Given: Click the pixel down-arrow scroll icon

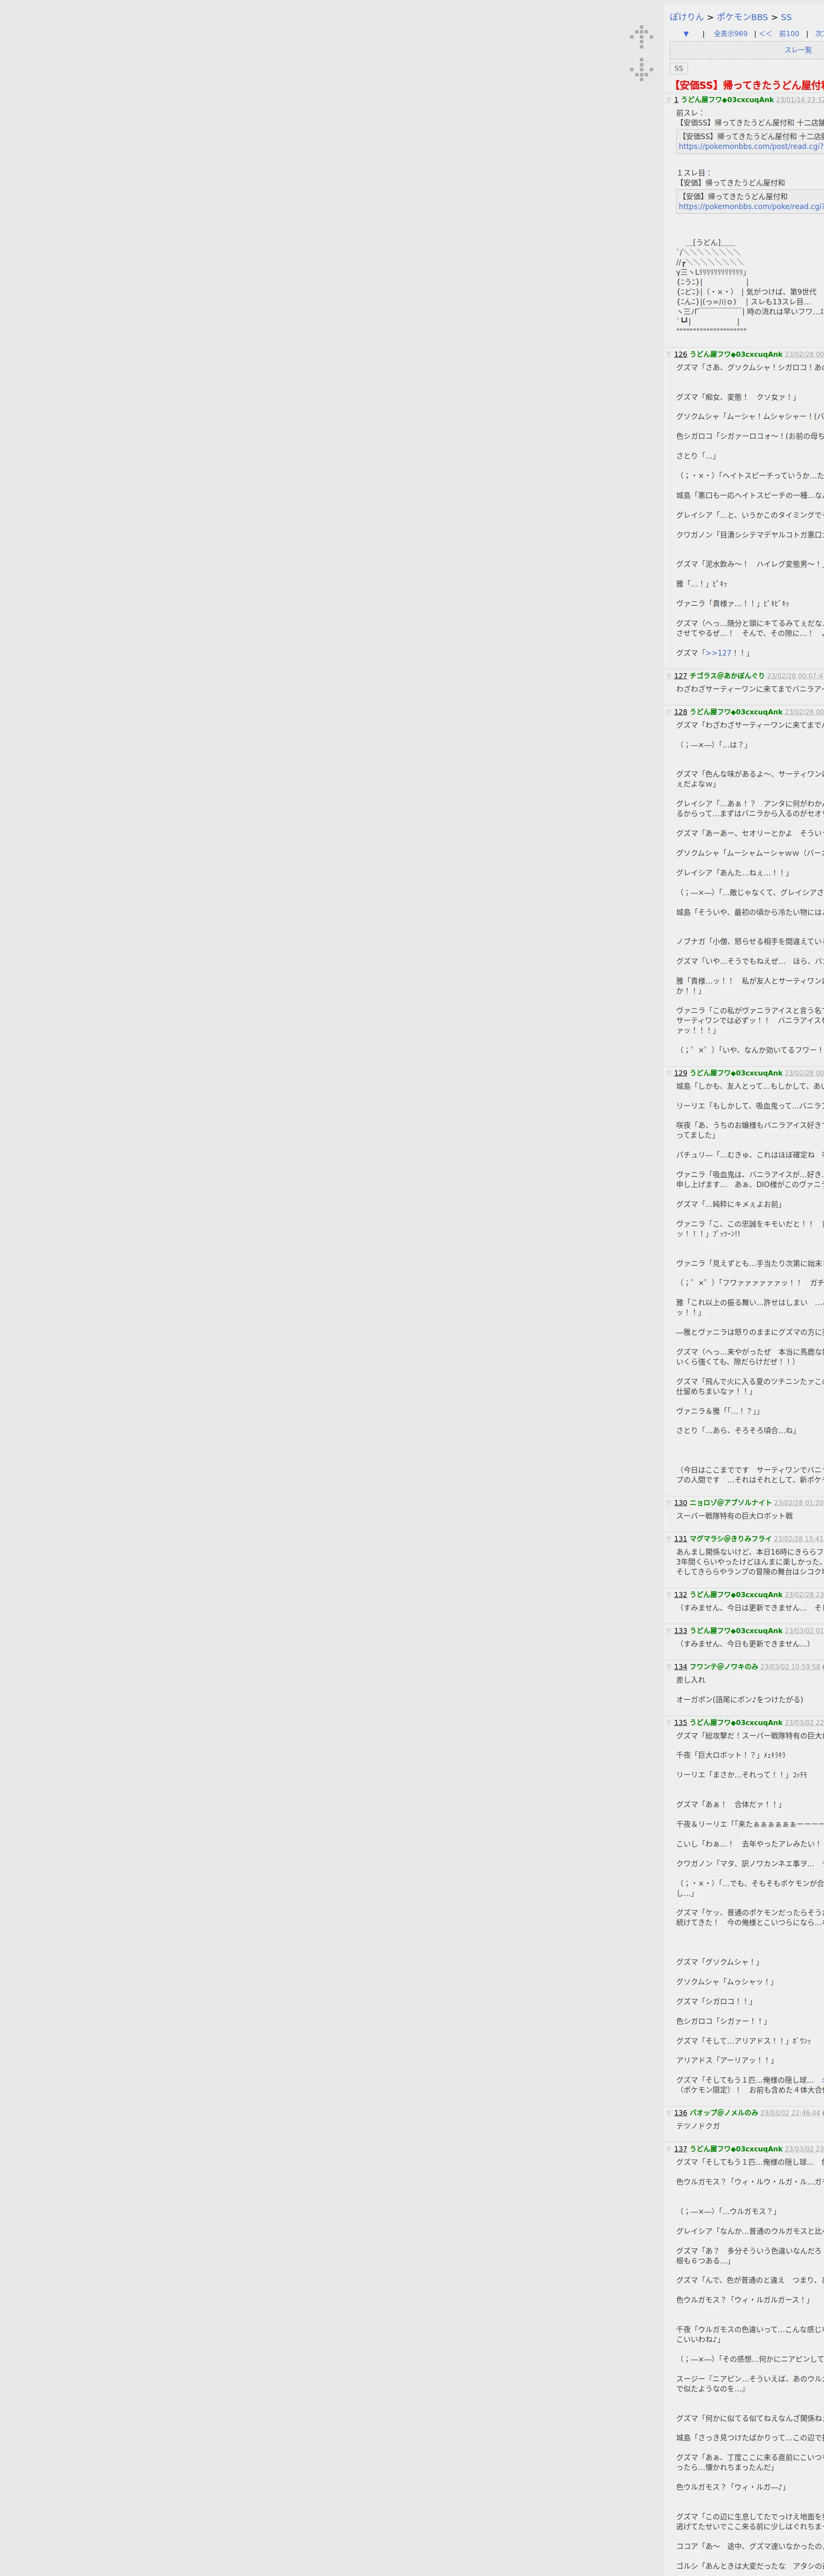Looking at the screenshot, I should pyautogui.click(x=641, y=69).
